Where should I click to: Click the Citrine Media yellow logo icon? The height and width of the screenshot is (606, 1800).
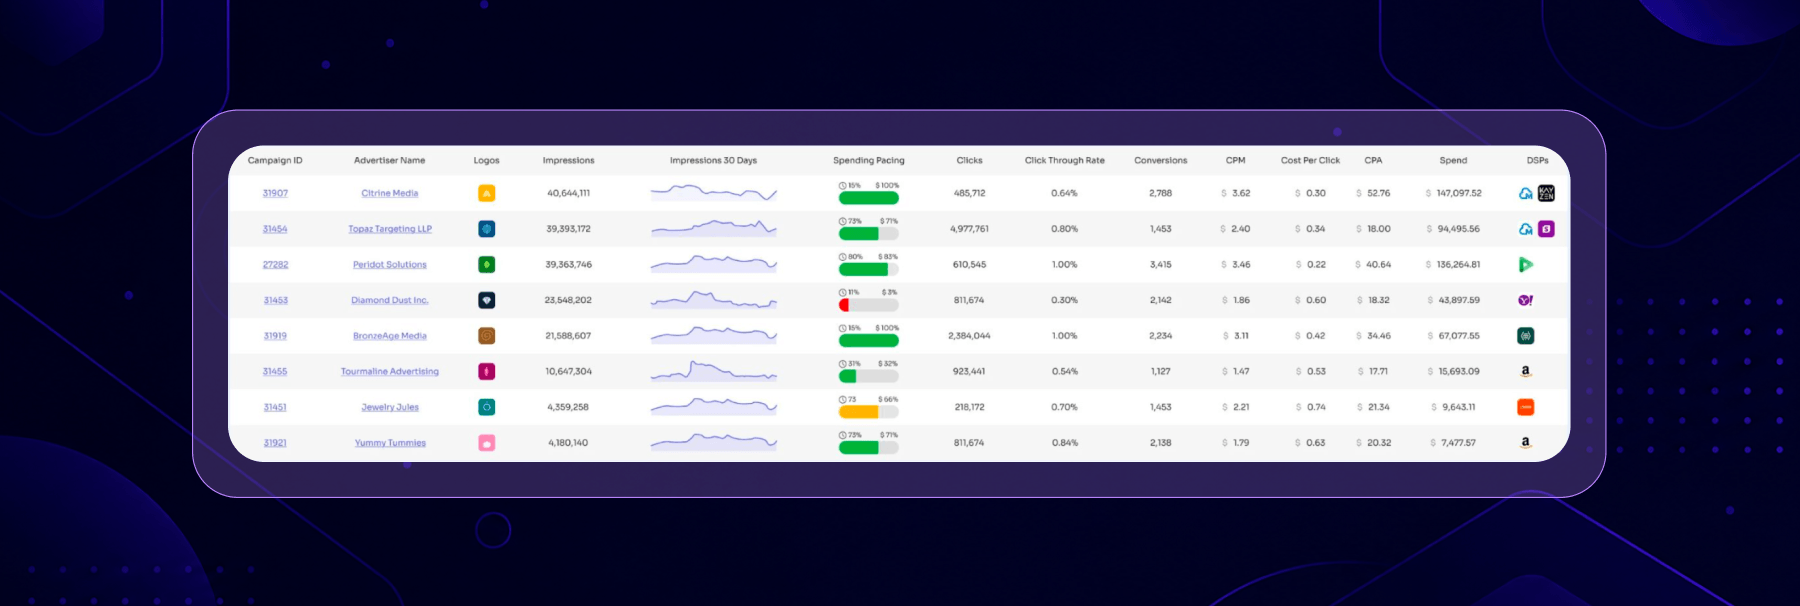[x=487, y=193]
